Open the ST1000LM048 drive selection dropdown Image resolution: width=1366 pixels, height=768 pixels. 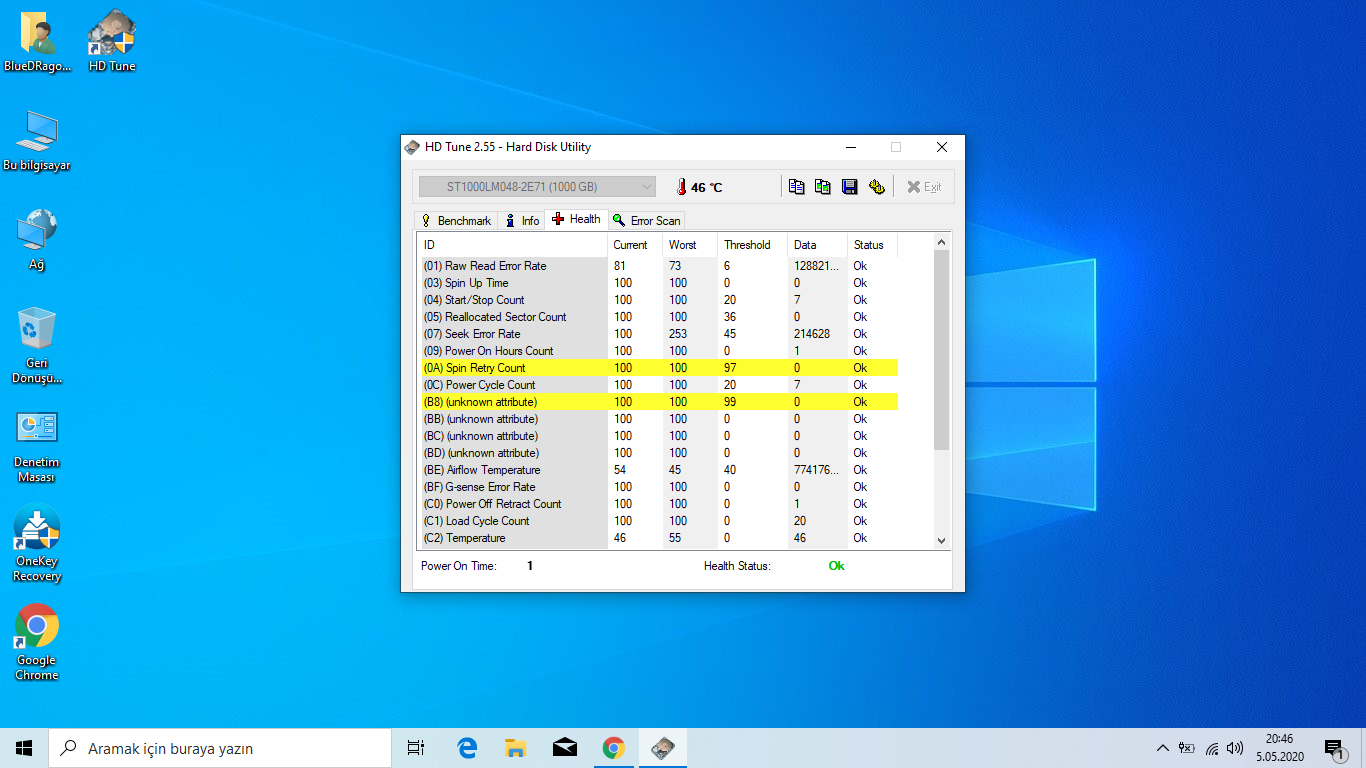pos(535,187)
